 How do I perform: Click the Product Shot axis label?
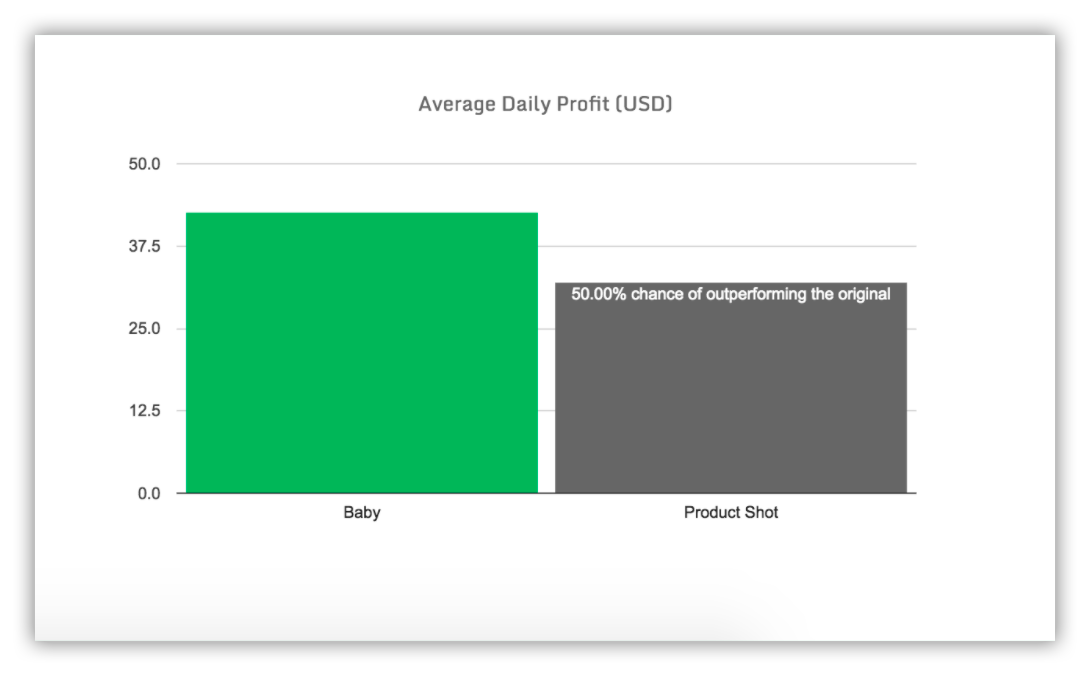click(x=731, y=513)
